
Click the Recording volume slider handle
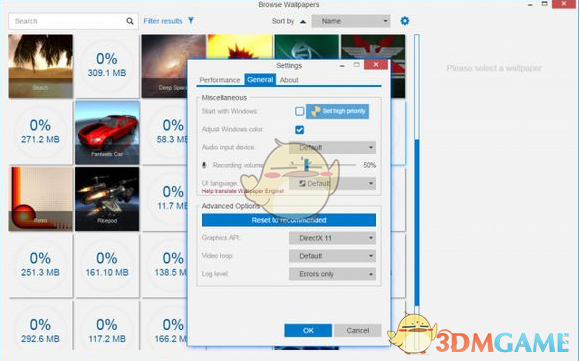(x=307, y=165)
